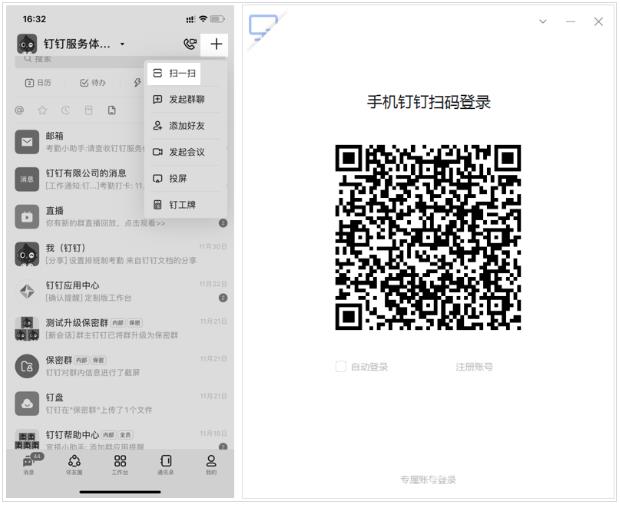Switch to computer login via top-left corner icon
620x505 pixels.
264,27
